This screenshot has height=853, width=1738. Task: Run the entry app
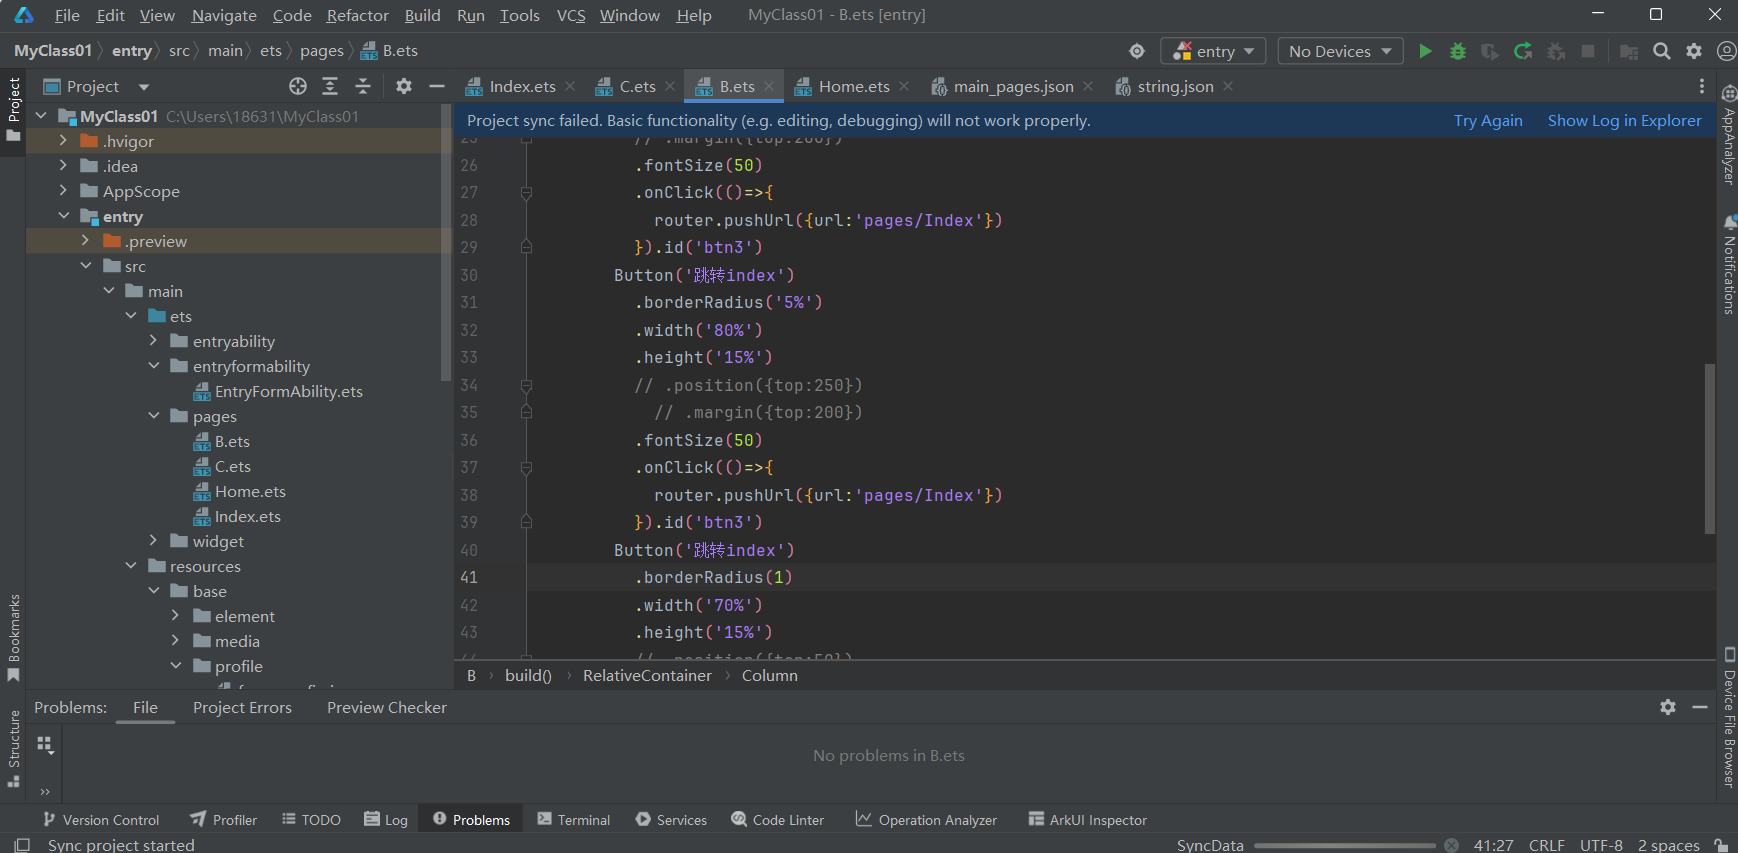click(x=1425, y=51)
